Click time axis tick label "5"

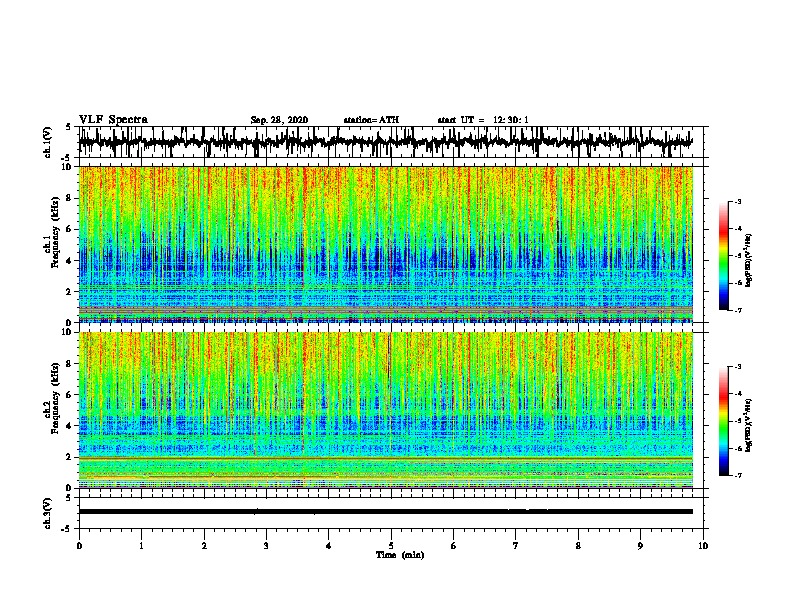click(x=391, y=546)
